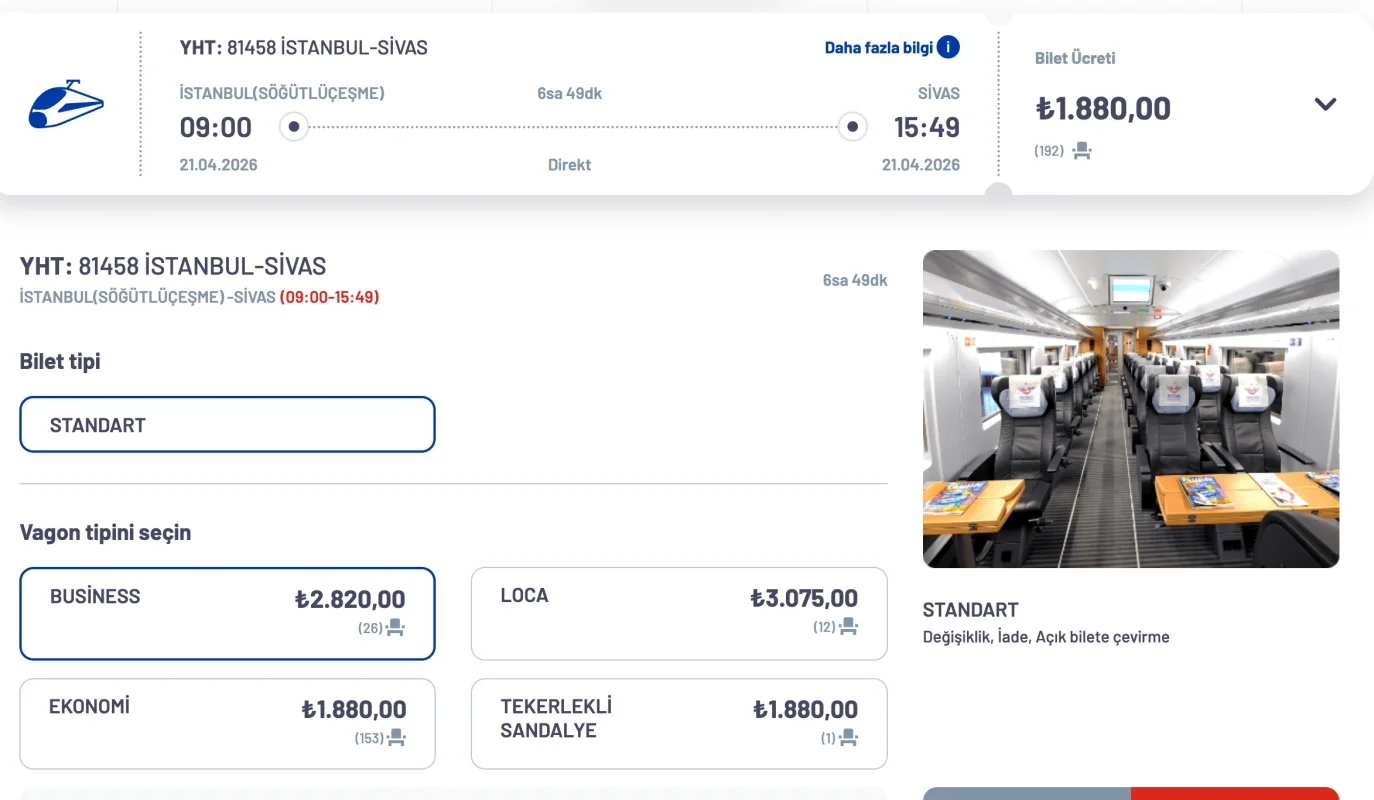Collapse the trip details with chevron
This screenshot has height=800, width=1374.
1325,104
